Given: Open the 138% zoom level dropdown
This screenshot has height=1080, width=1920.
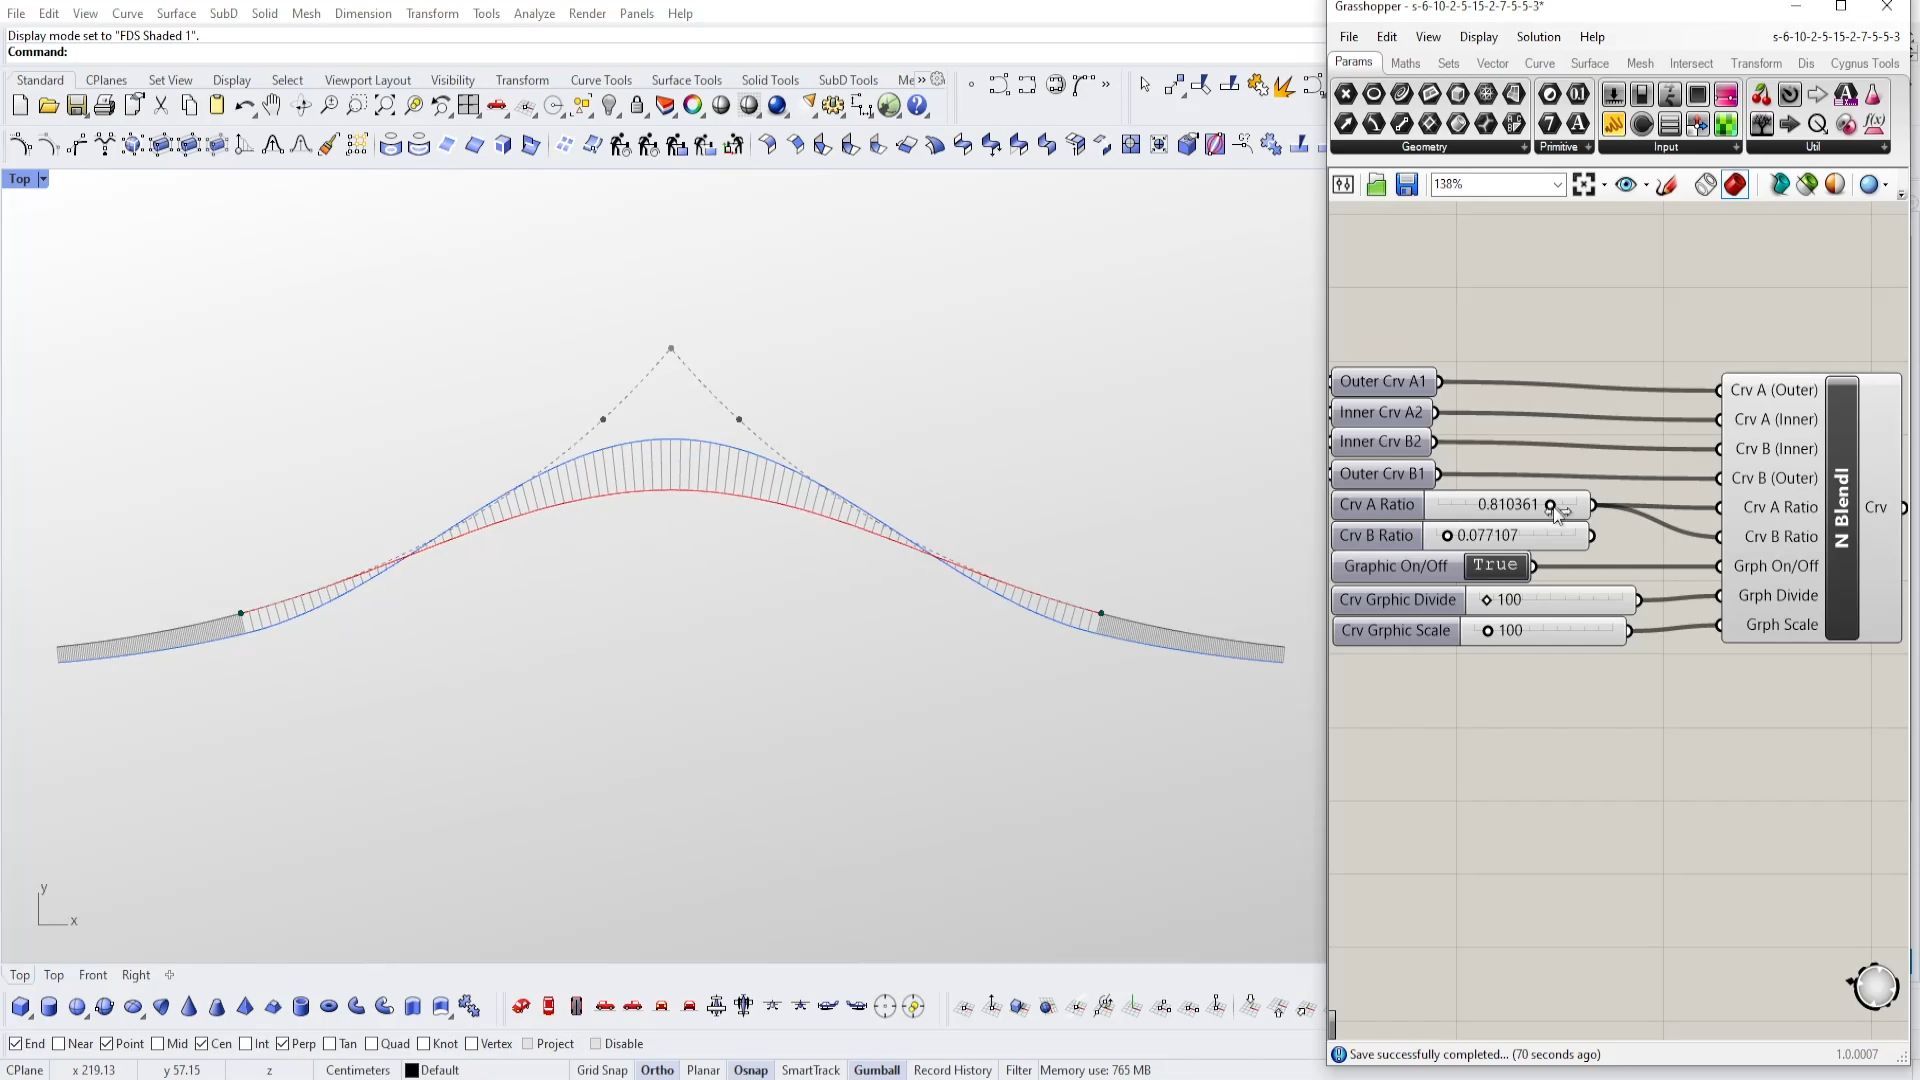Looking at the screenshot, I should (1557, 185).
